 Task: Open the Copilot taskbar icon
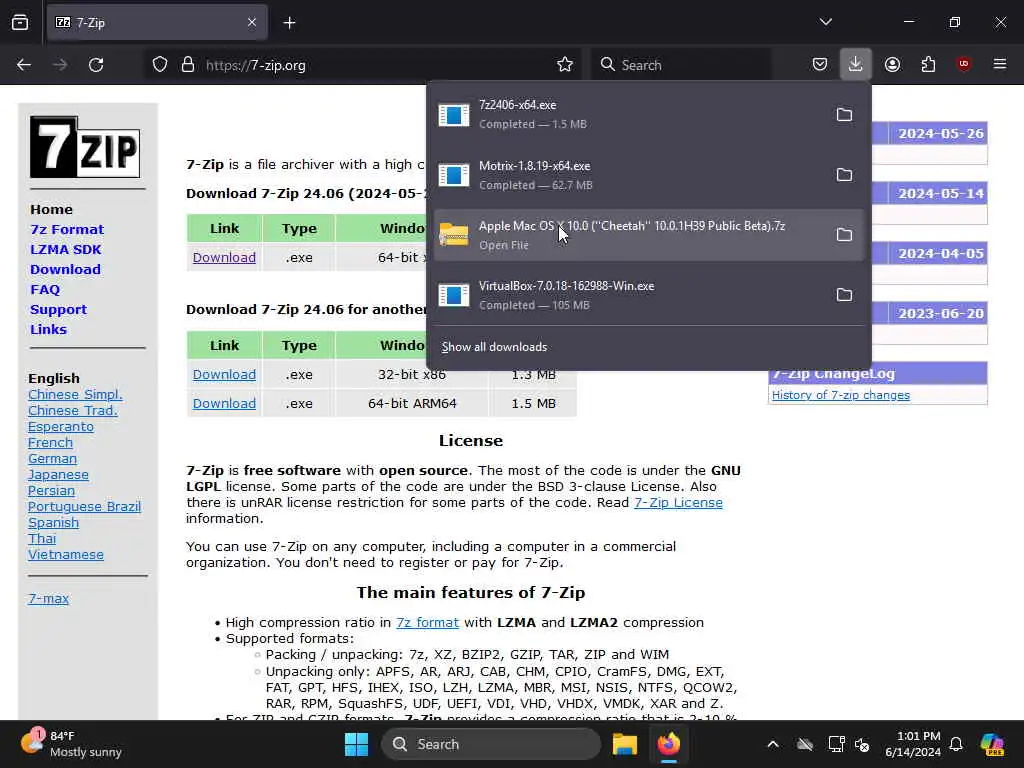click(x=992, y=744)
